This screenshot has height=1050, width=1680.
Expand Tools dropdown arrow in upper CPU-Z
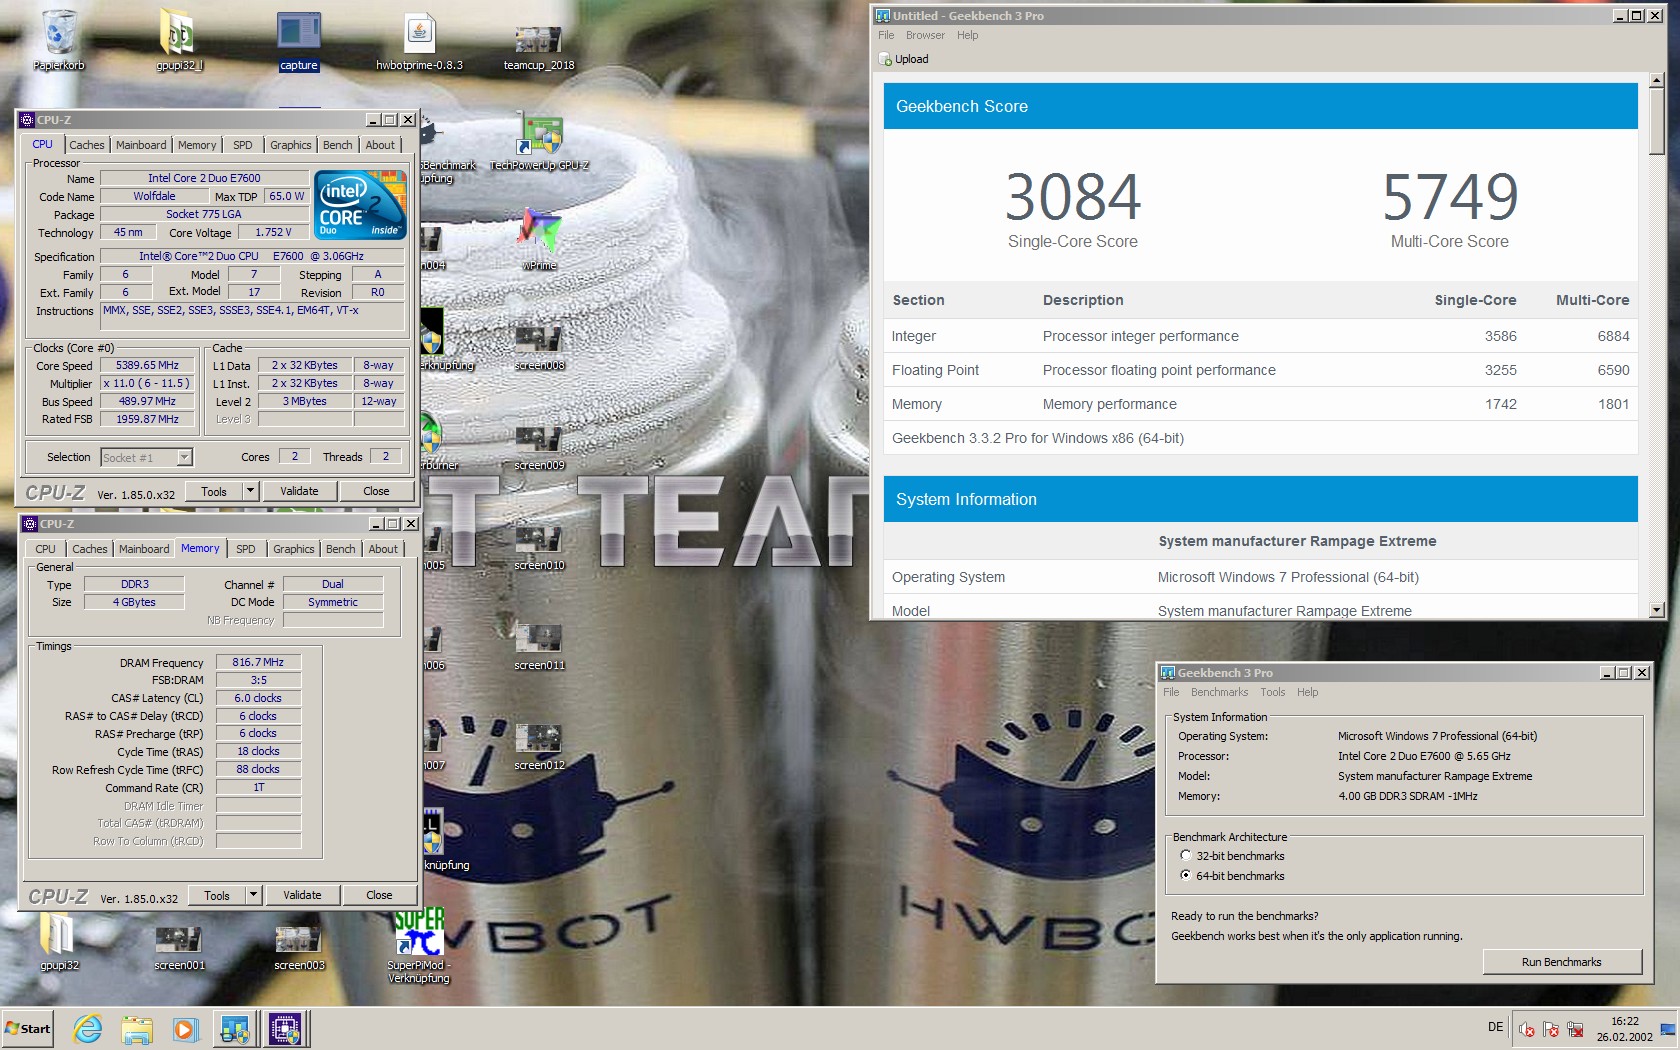click(x=250, y=491)
